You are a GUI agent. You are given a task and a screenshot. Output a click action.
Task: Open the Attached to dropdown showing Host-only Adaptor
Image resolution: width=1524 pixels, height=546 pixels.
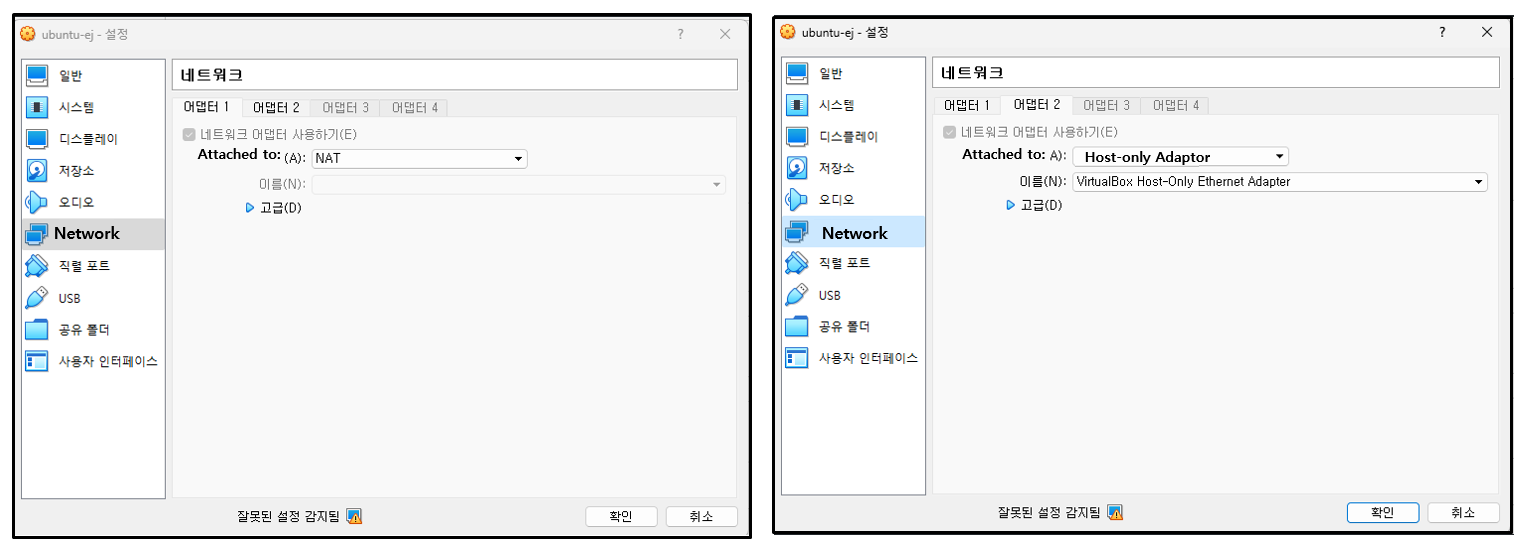(x=1180, y=157)
